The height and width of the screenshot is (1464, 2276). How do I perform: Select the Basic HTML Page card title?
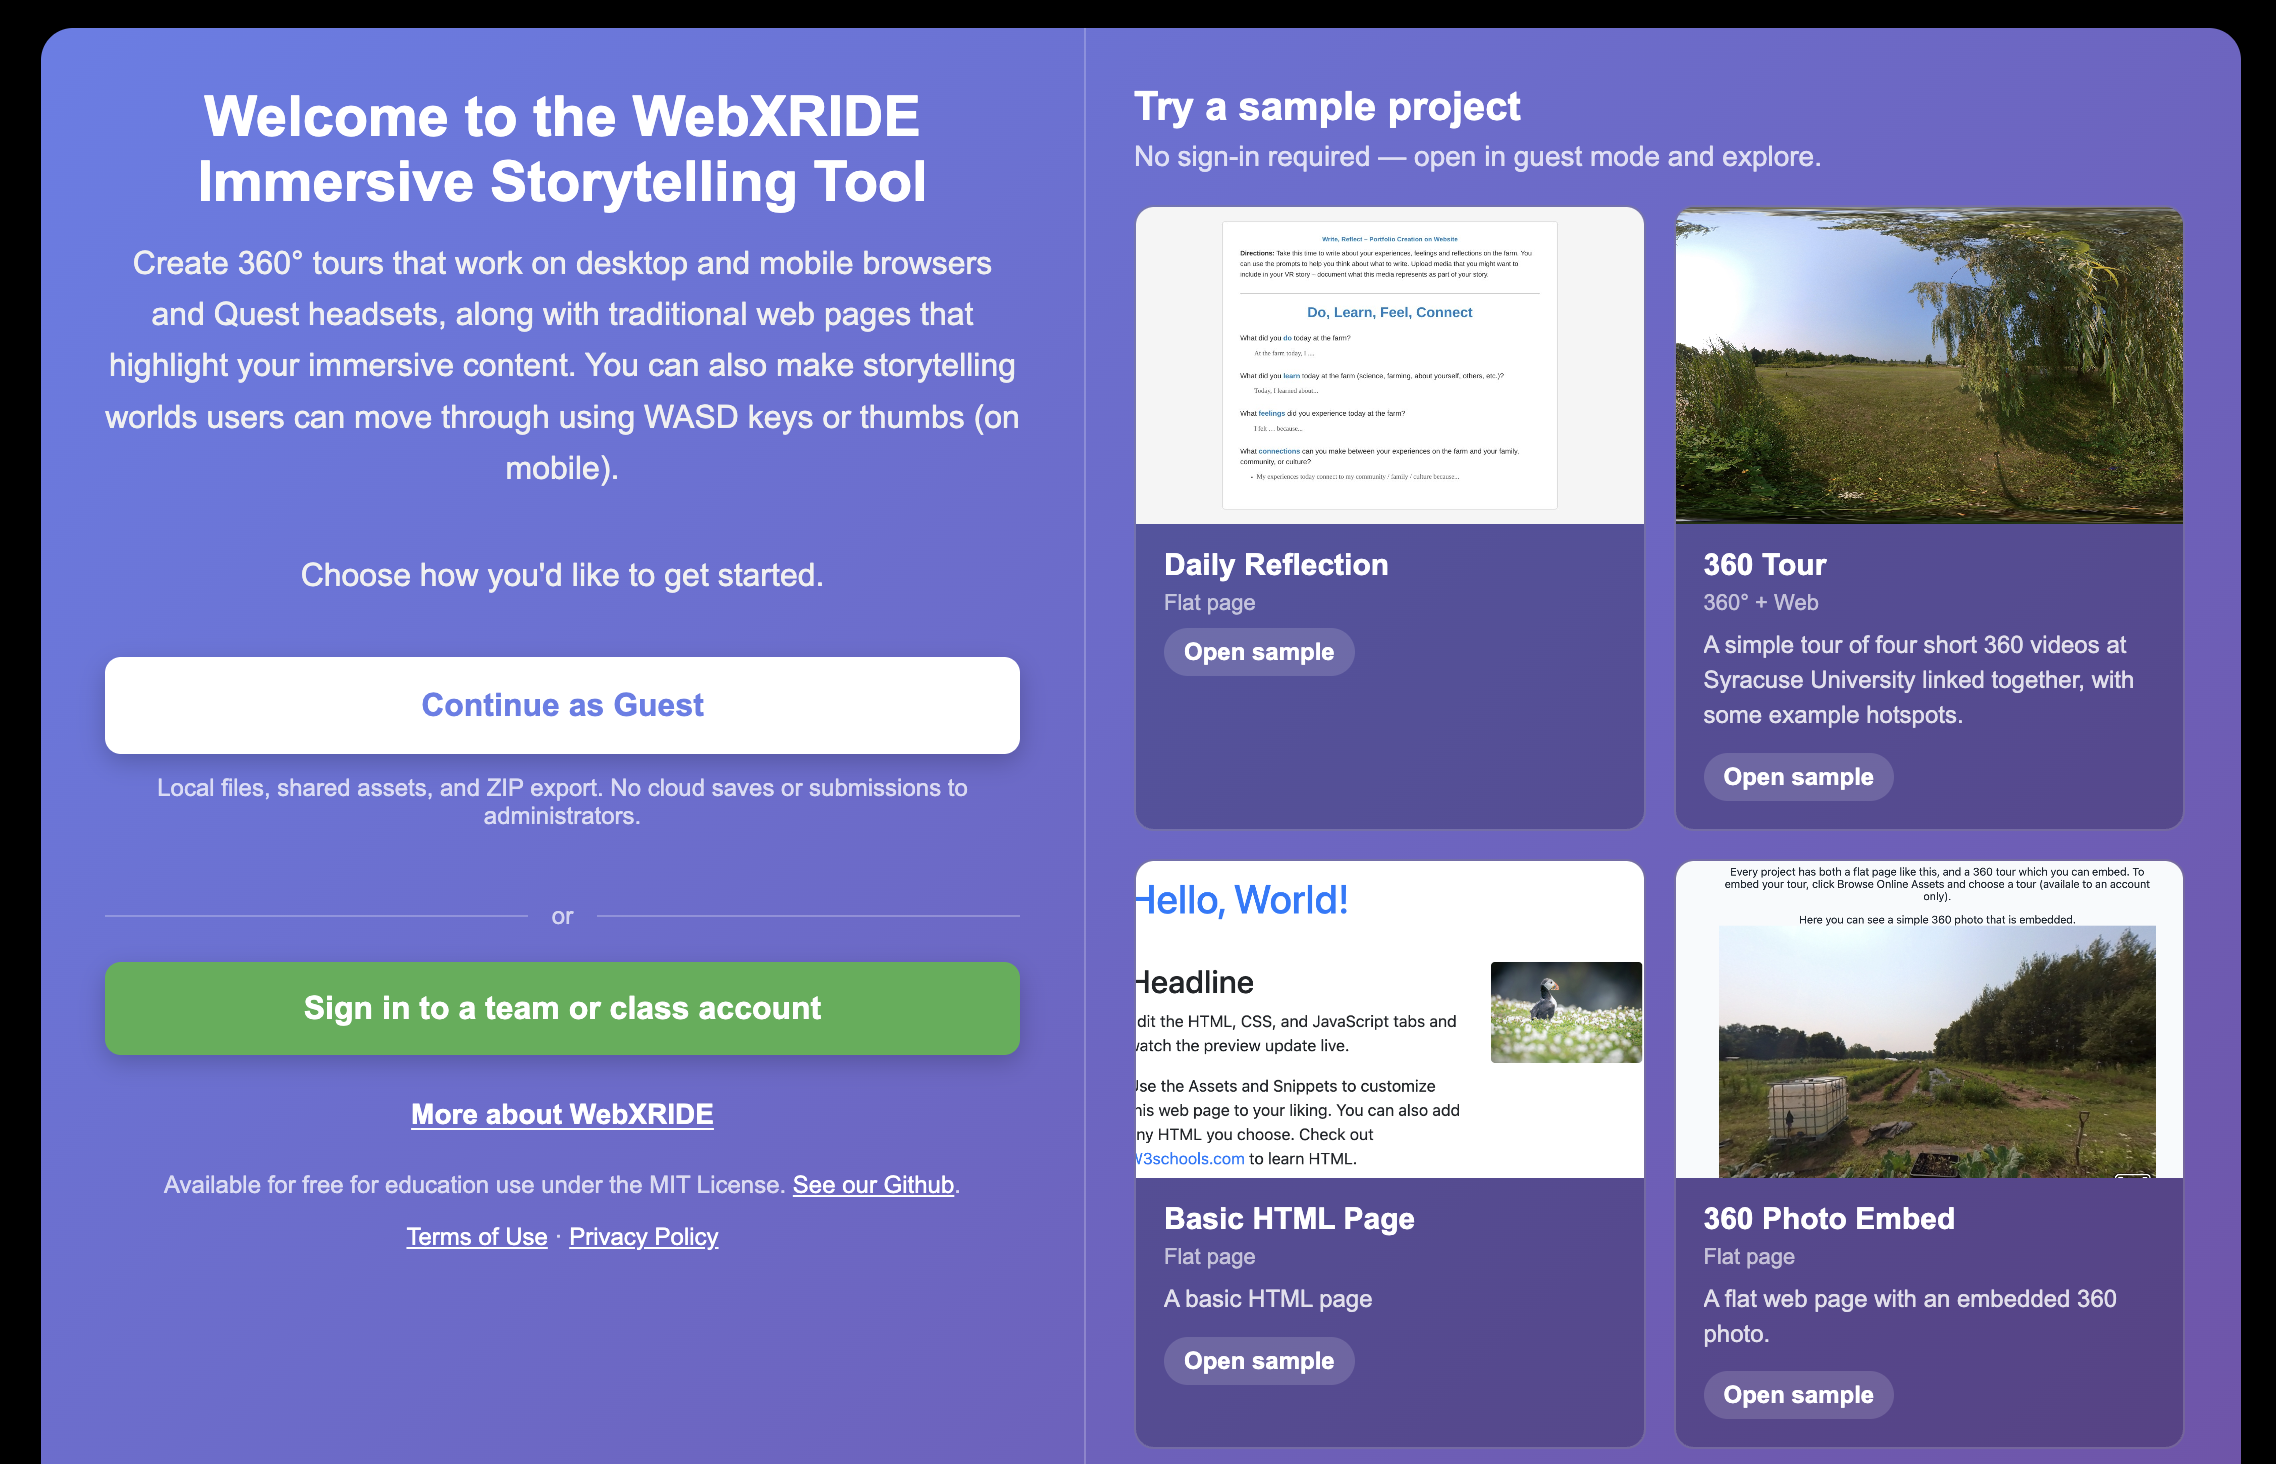1289,1219
